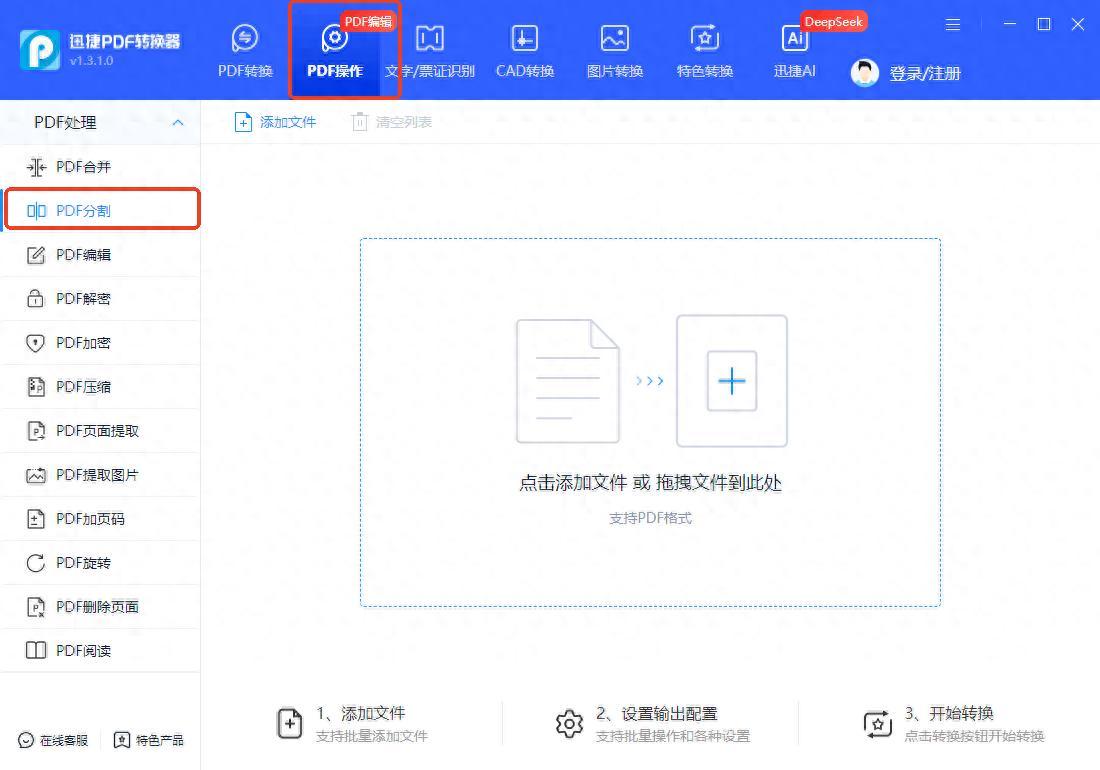The height and width of the screenshot is (770, 1100).
Task: Choose PDF加密 from the sidebar
Action: point(83,343)
